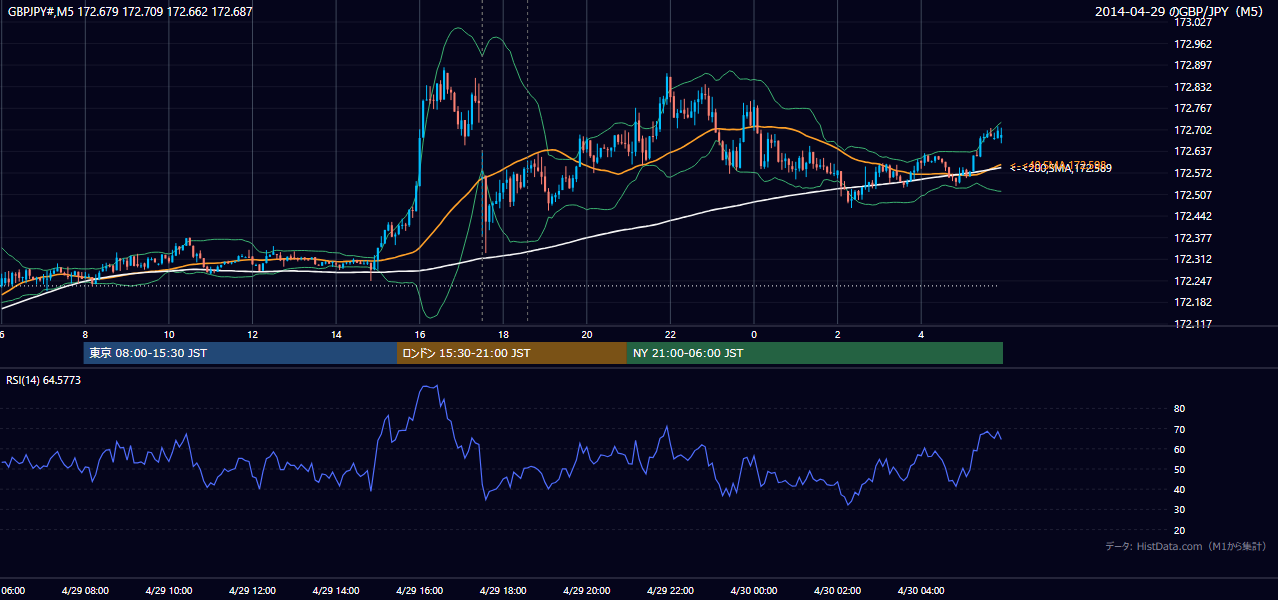
Task: Click hour tick 2 under price chart
Action: pyautogui.click(x=837, y=335)
